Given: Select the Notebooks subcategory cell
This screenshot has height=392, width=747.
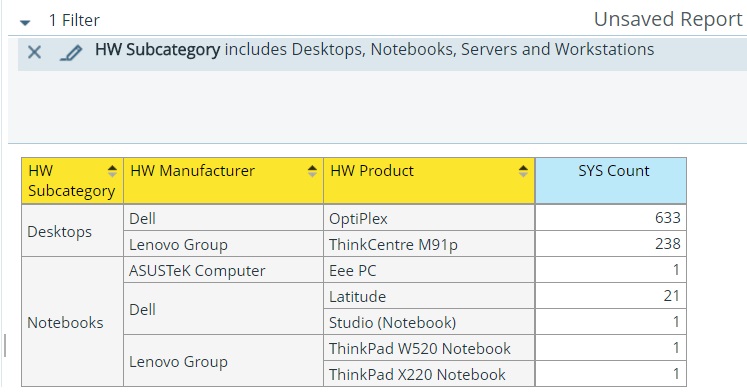Looking at the screenshot, I should (72, 322).
